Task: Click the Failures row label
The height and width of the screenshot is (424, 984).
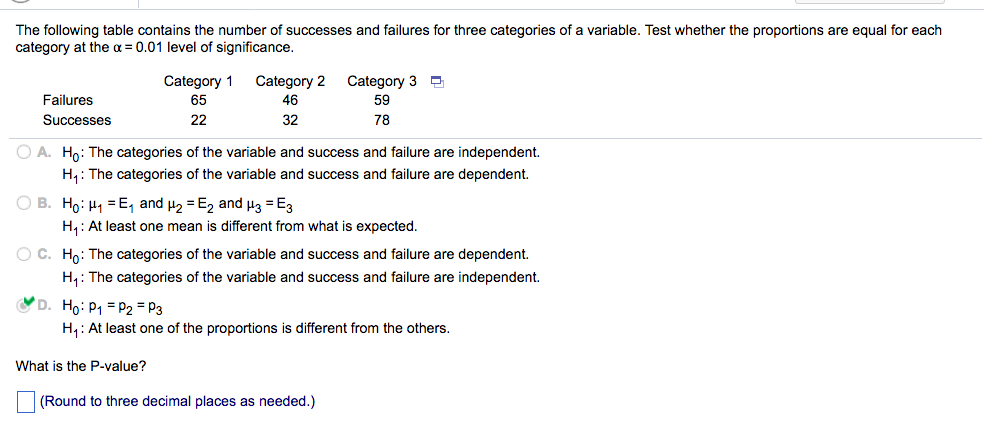Action: 68,100
